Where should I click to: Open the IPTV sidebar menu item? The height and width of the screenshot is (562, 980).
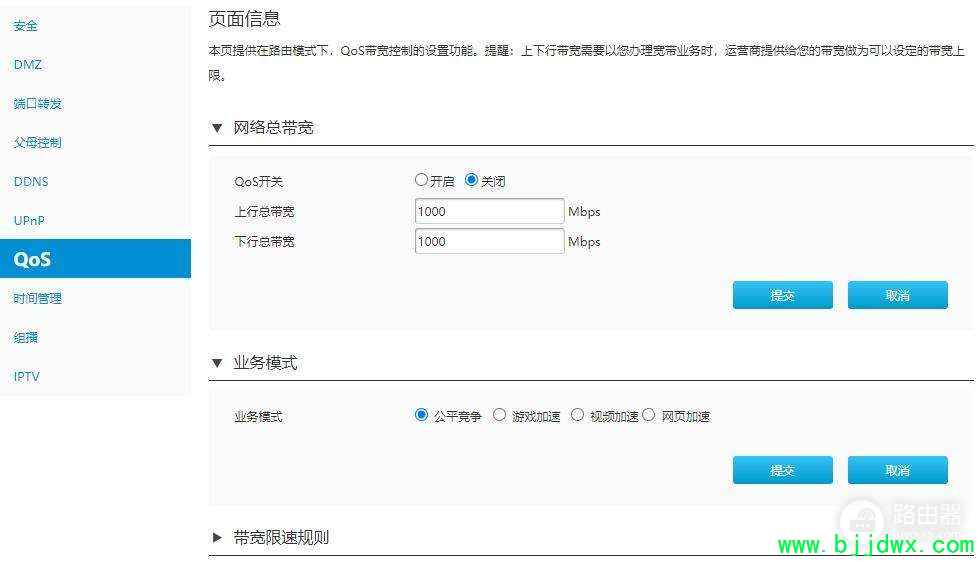(x=27, y=376)
